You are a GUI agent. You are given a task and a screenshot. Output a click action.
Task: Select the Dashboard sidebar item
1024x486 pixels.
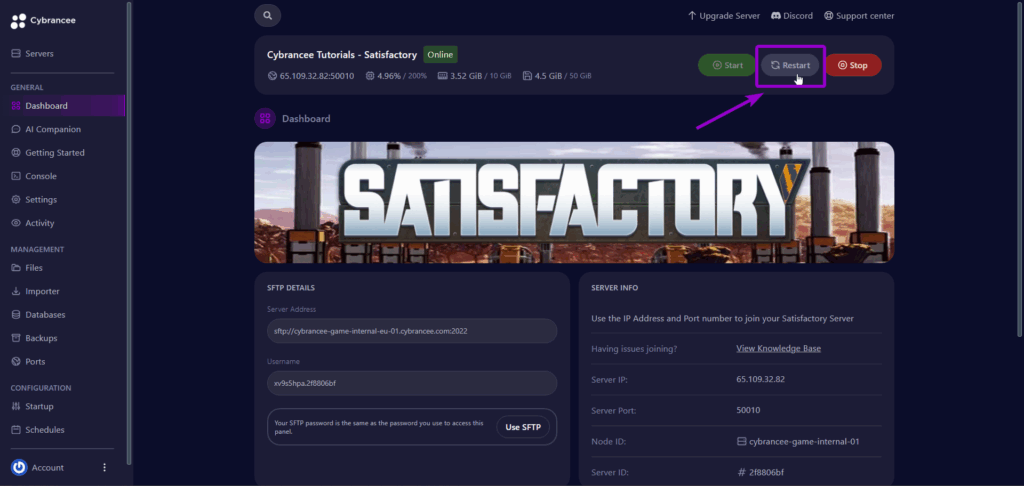62,106
